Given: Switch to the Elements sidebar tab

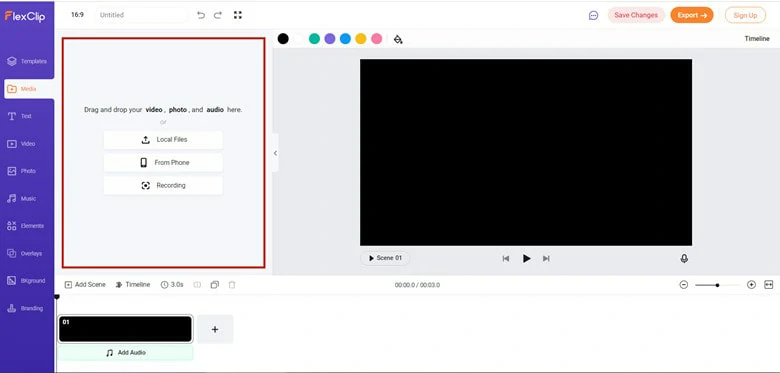Looking at the screenshot, I should (x=26, y=226).
